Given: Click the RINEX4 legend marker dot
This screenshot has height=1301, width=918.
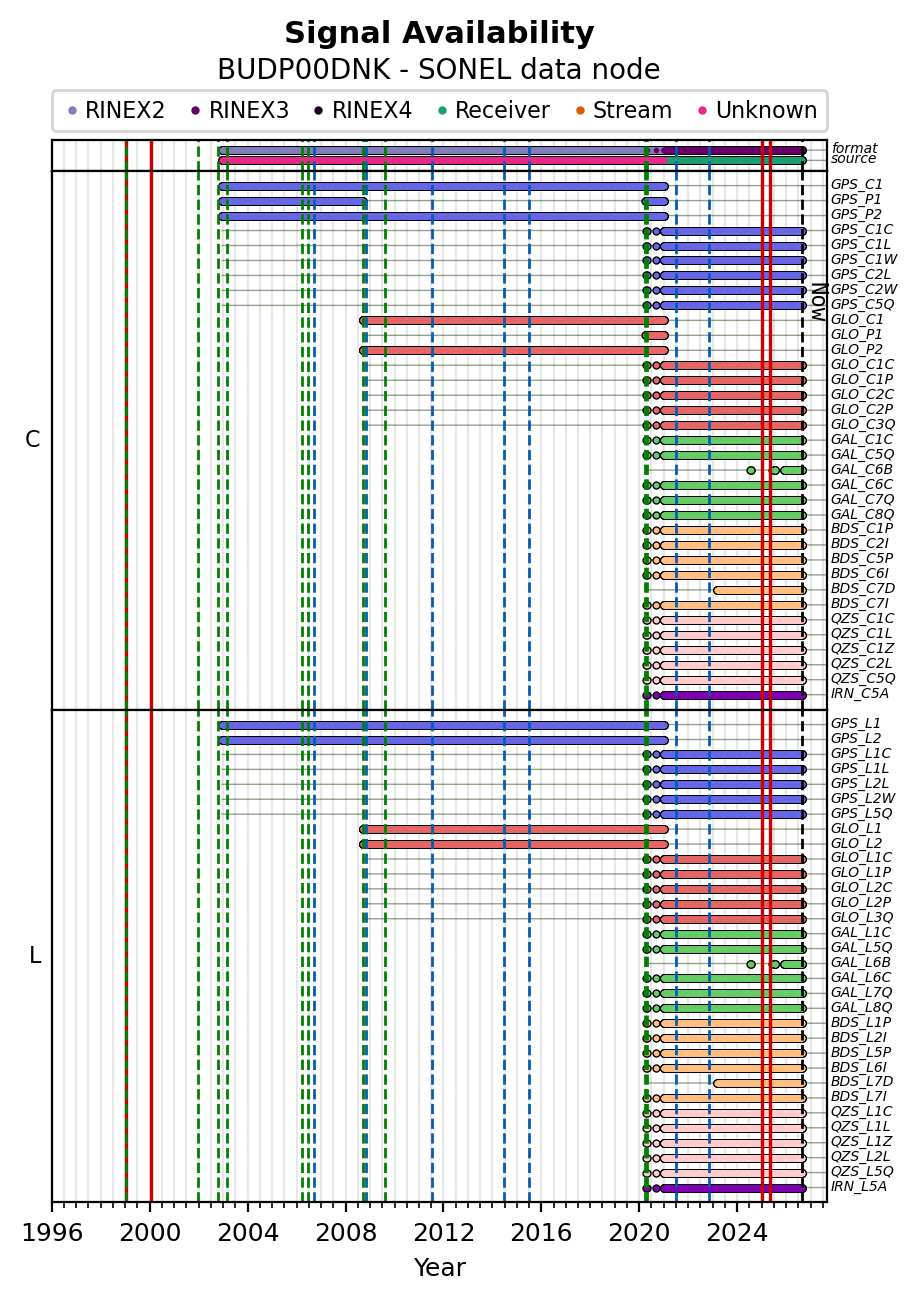Looking at the screenshot, I should pos(318,111).
